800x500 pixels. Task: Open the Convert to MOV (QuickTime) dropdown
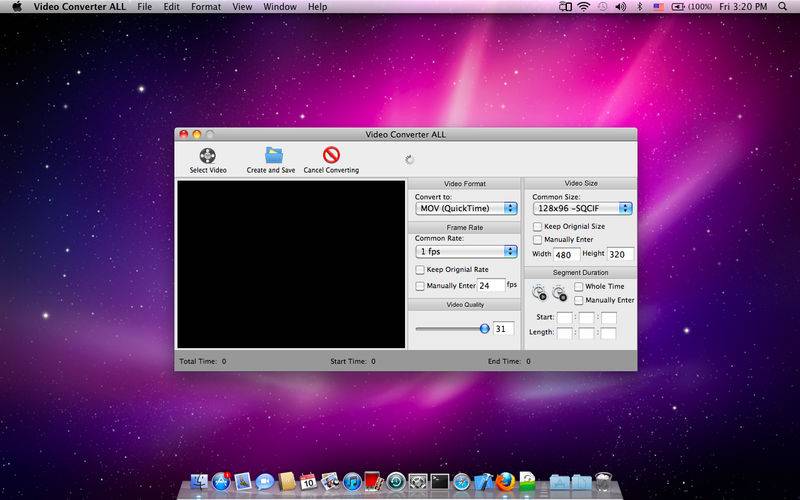466,208
